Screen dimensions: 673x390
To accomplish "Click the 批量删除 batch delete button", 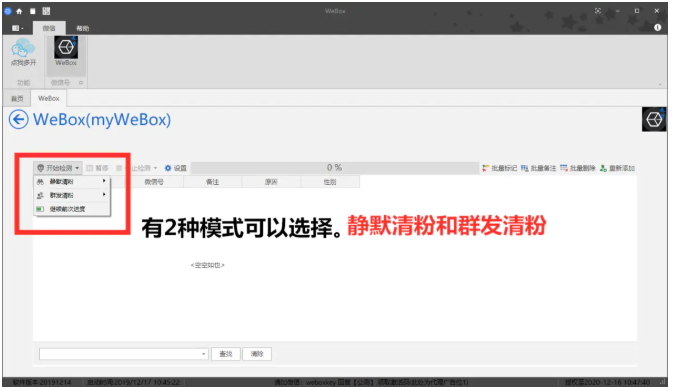I will (578, 168).
